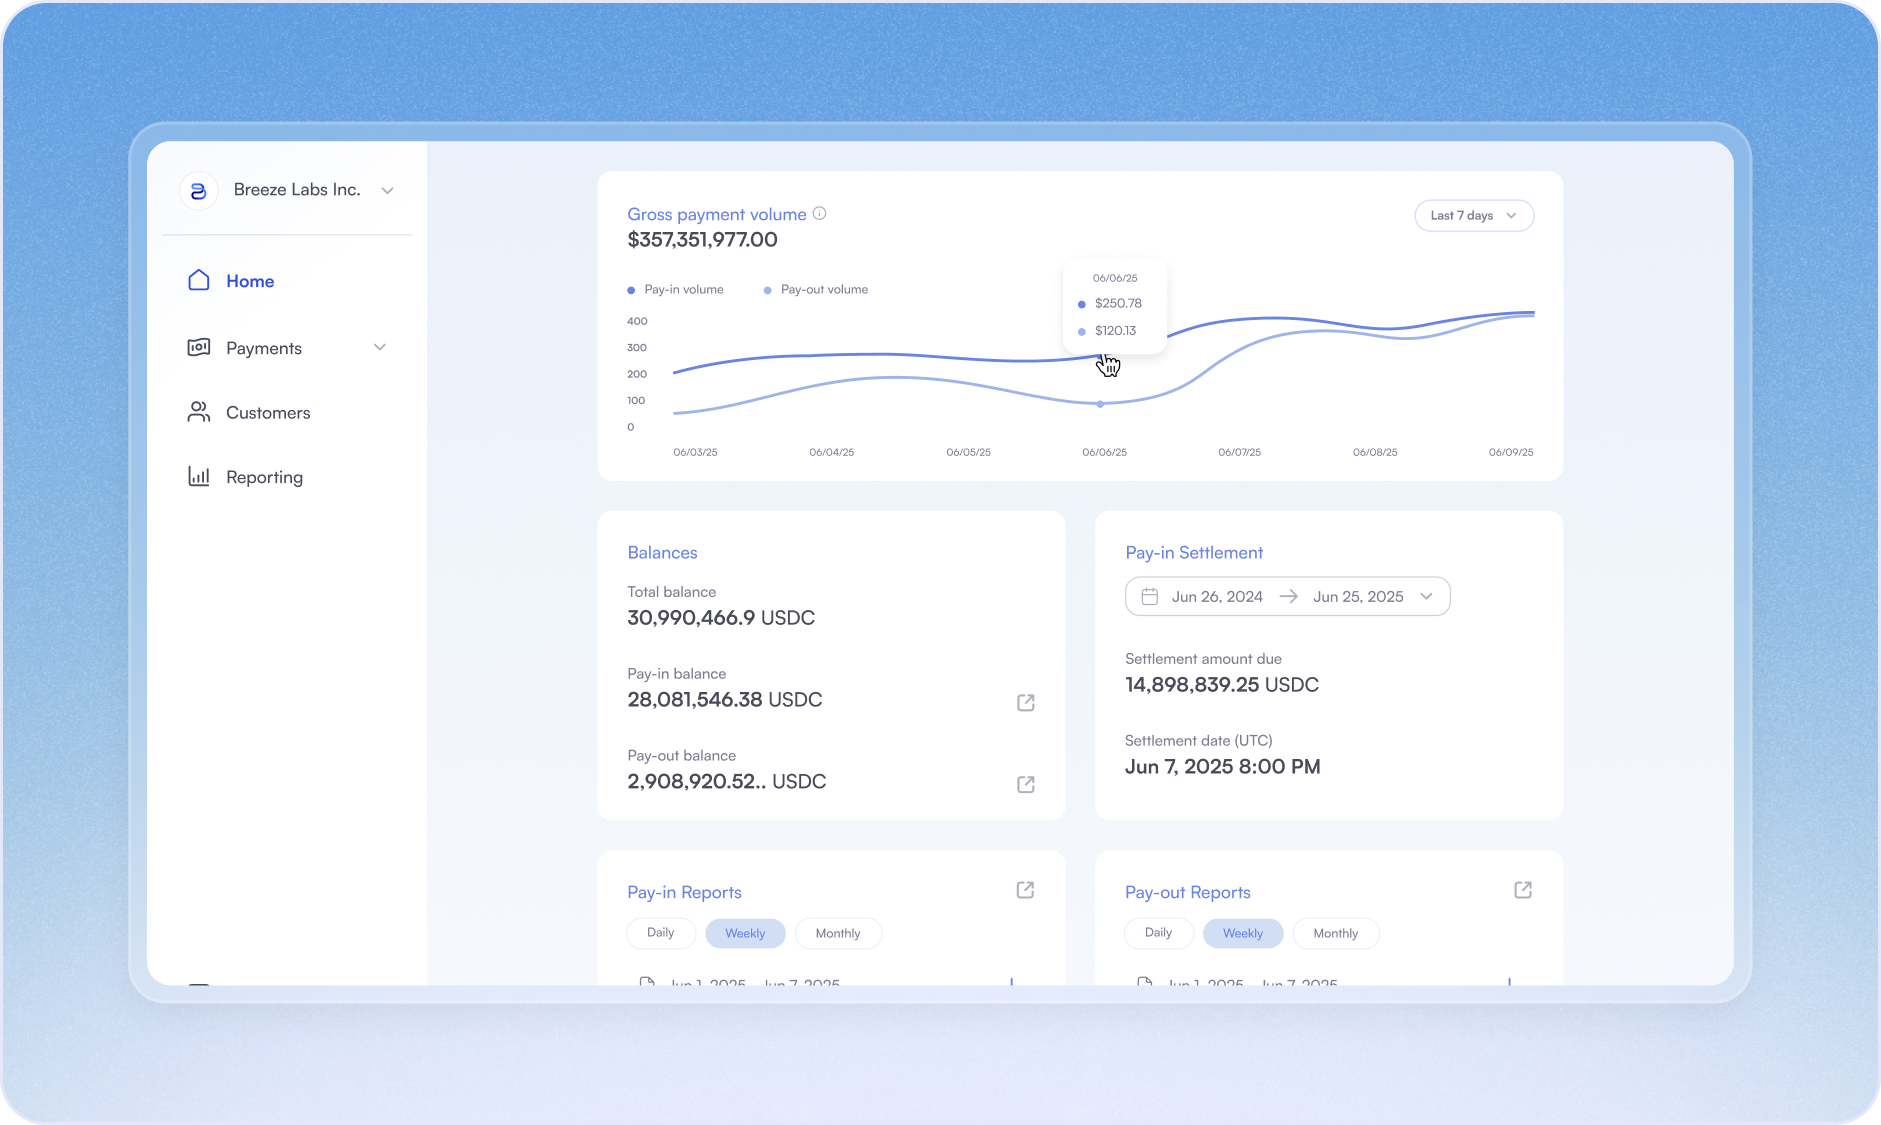Click the info icon beside Gross payment volume
The image size is (1881, 1125).
820,213
